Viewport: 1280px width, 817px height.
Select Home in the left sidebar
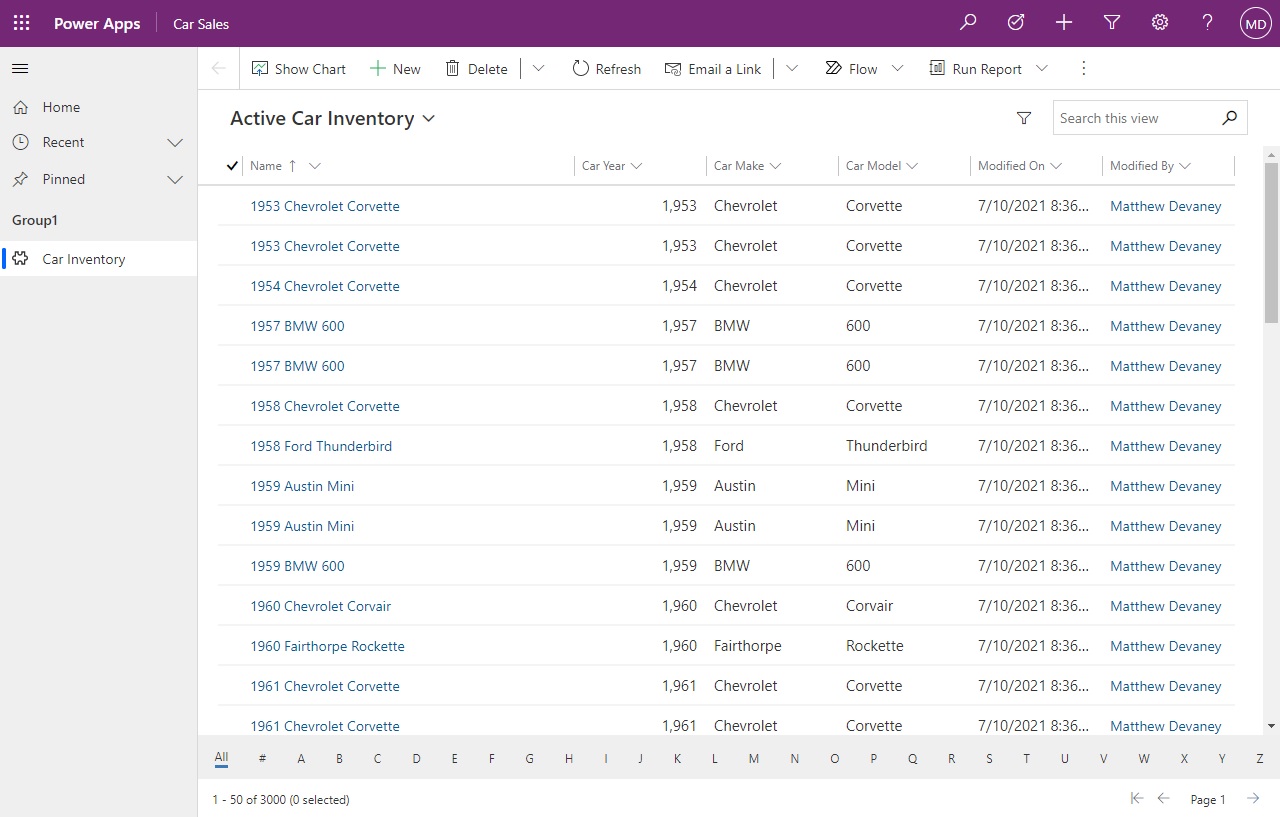tap(60, 107)
